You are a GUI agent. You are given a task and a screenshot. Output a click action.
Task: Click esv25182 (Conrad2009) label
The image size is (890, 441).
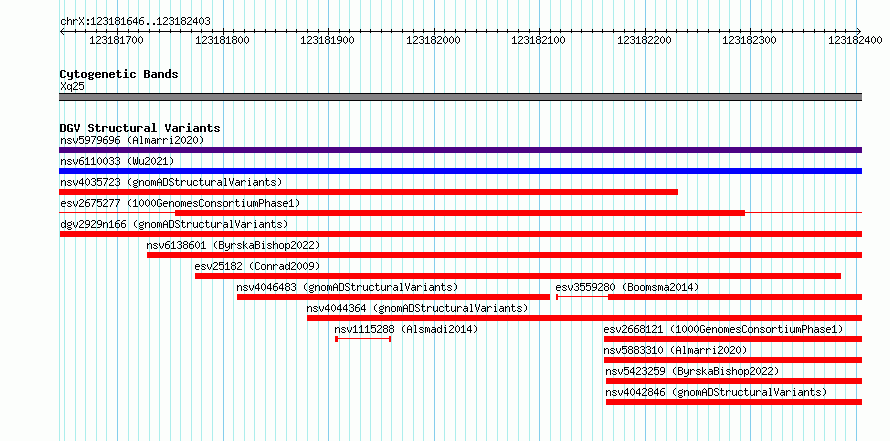(257, 266)
